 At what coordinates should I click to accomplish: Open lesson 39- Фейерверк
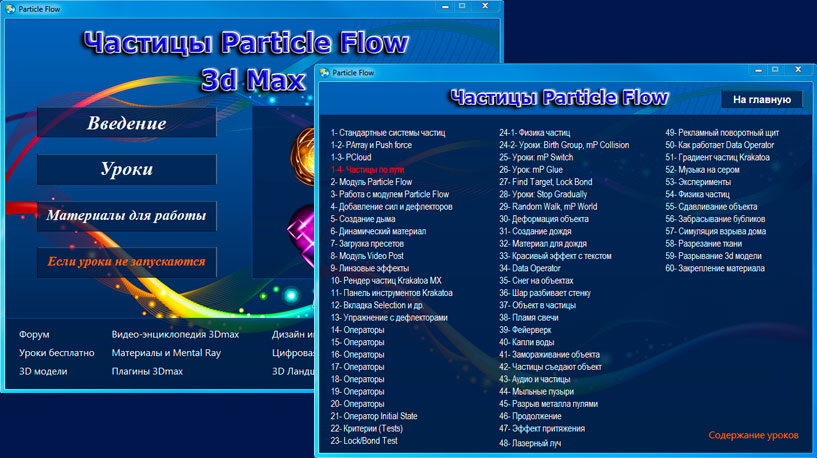click(x=525, y=330)
